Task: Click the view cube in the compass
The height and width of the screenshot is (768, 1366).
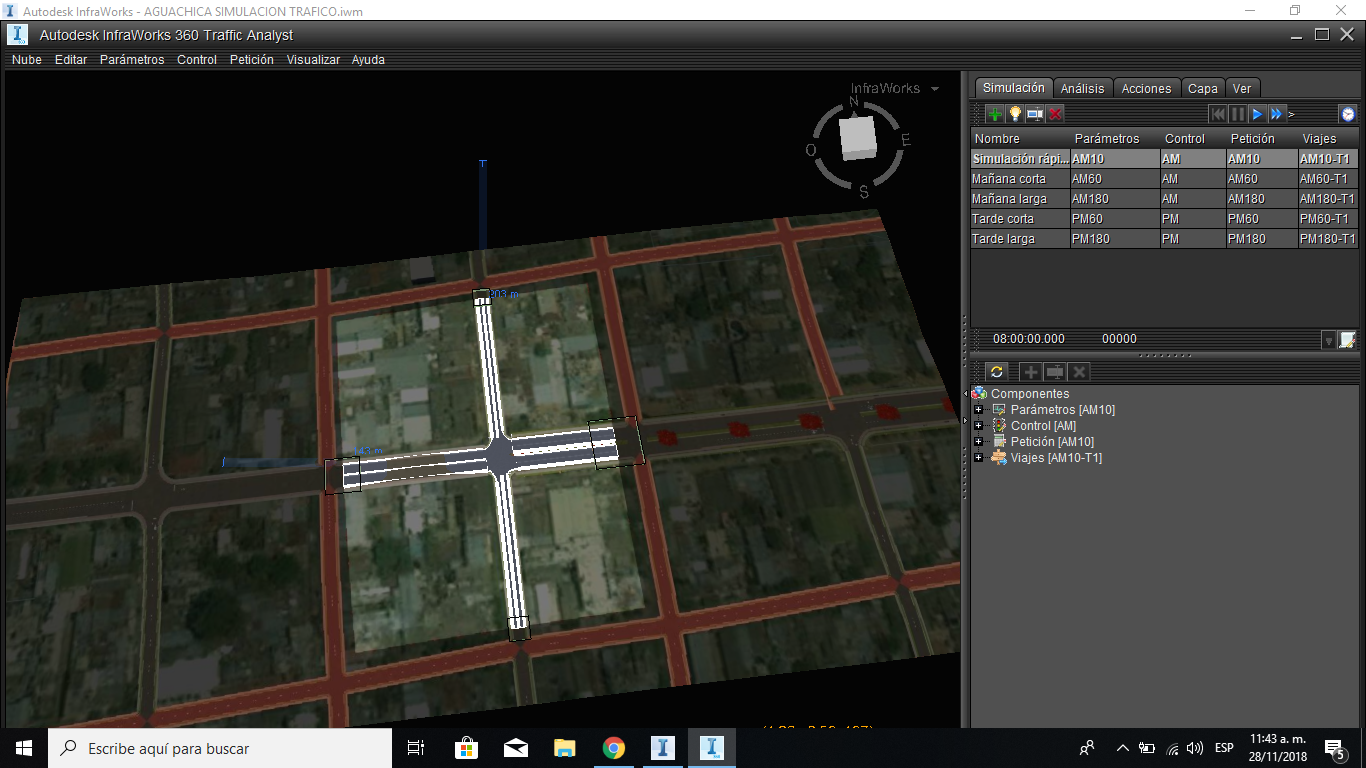Action: pos(857,138)
